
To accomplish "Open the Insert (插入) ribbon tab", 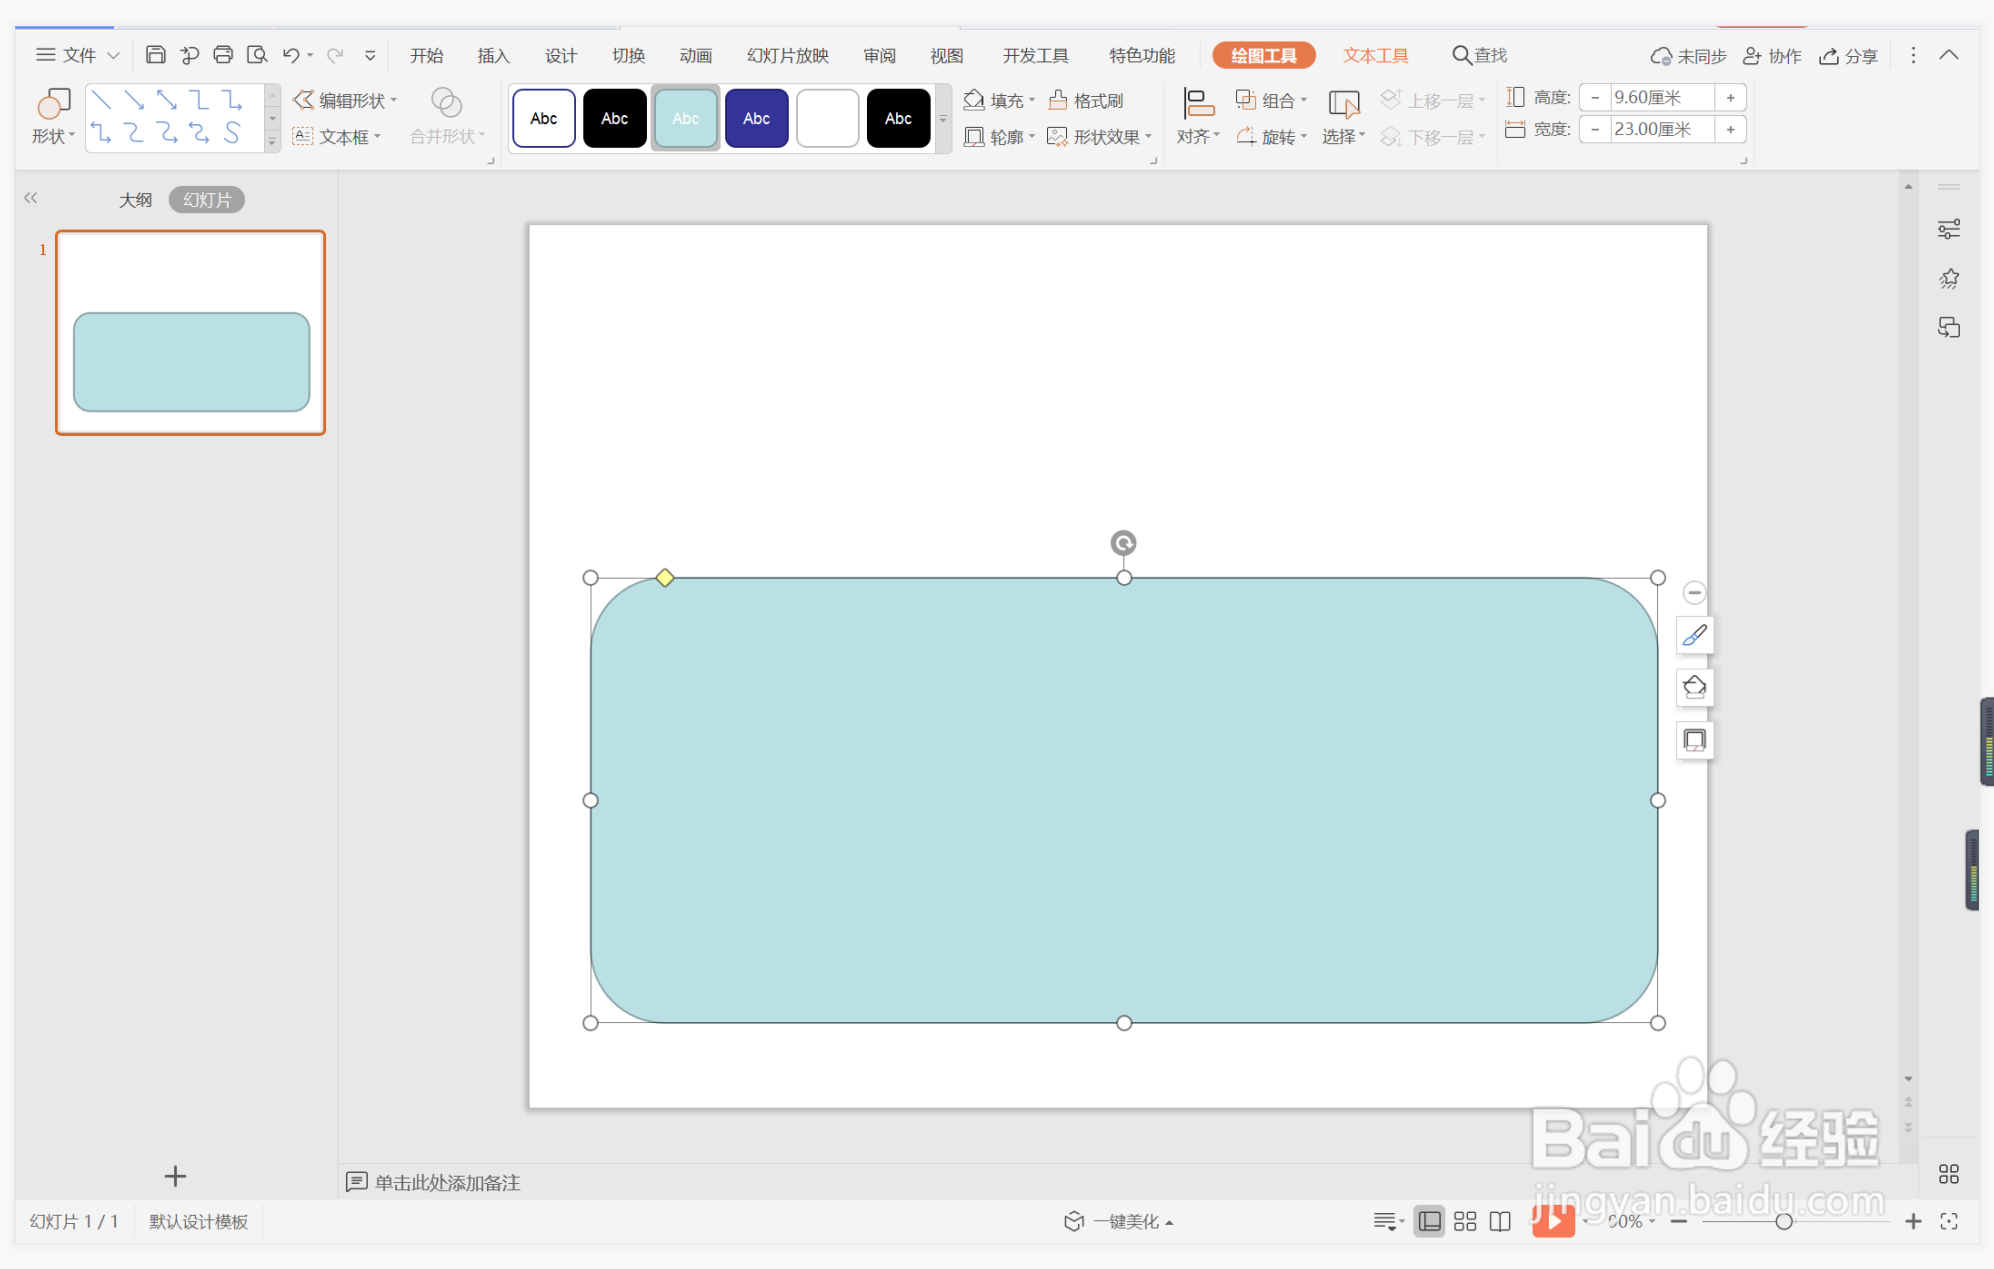I will click(493, 56).
